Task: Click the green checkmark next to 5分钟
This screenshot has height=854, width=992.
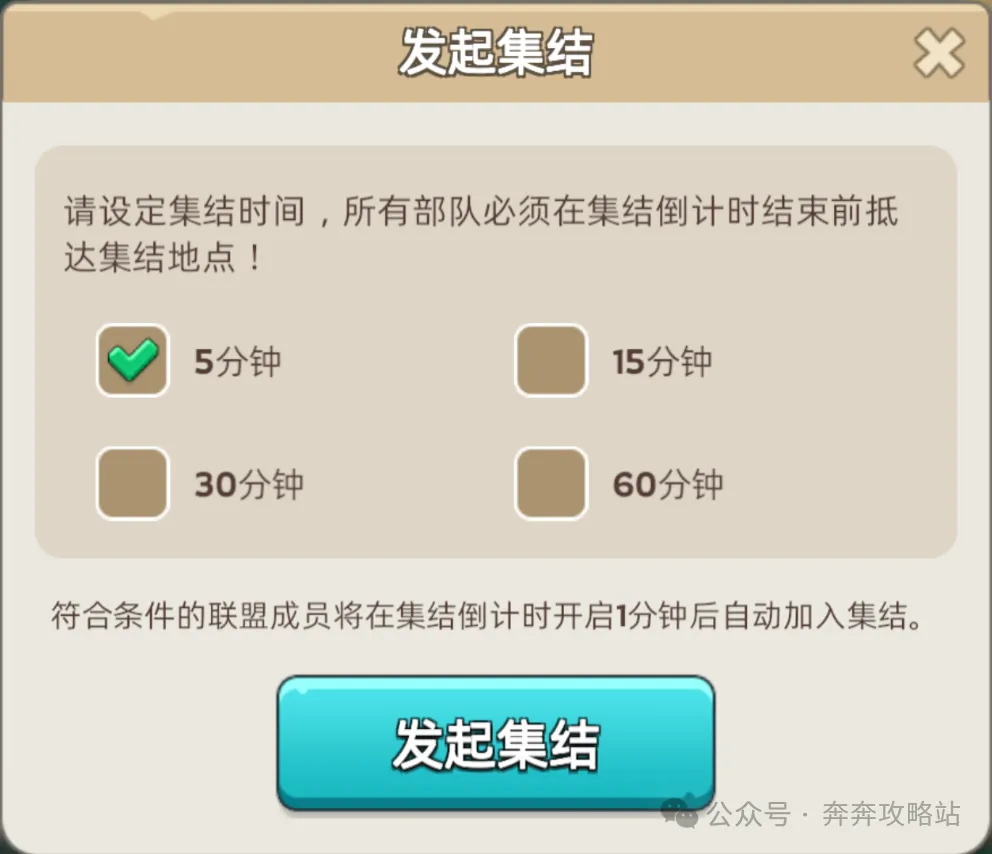Action: click(132, 361)
